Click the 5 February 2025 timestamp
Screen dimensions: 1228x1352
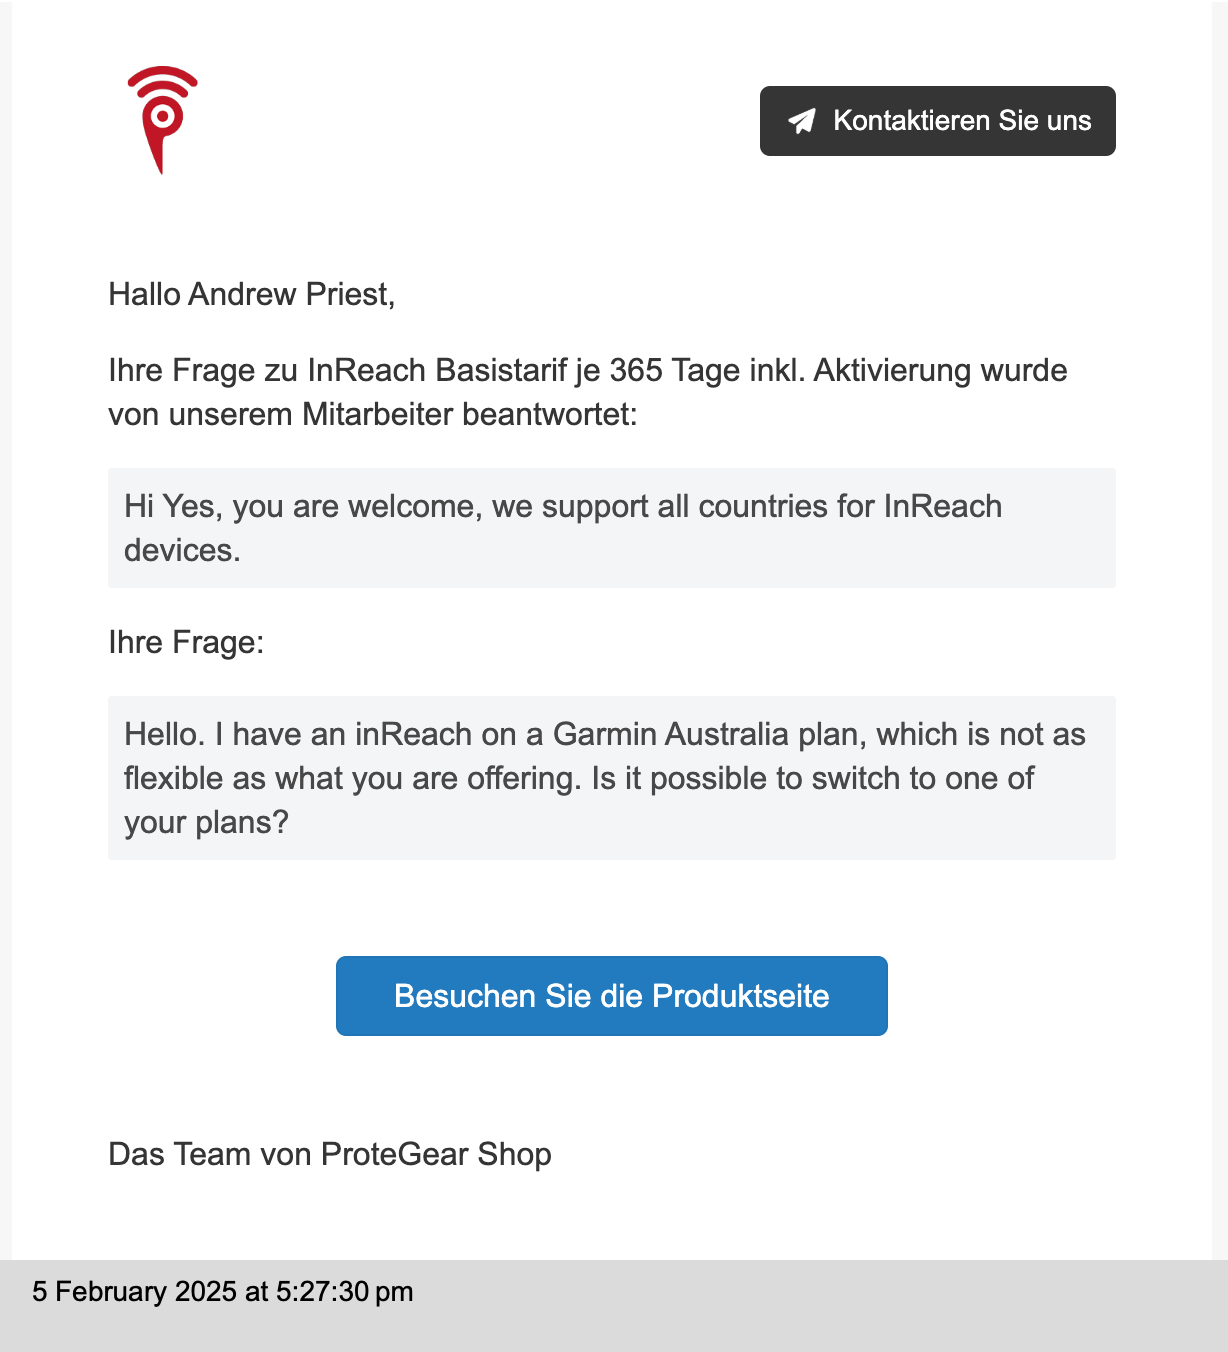222,1291
